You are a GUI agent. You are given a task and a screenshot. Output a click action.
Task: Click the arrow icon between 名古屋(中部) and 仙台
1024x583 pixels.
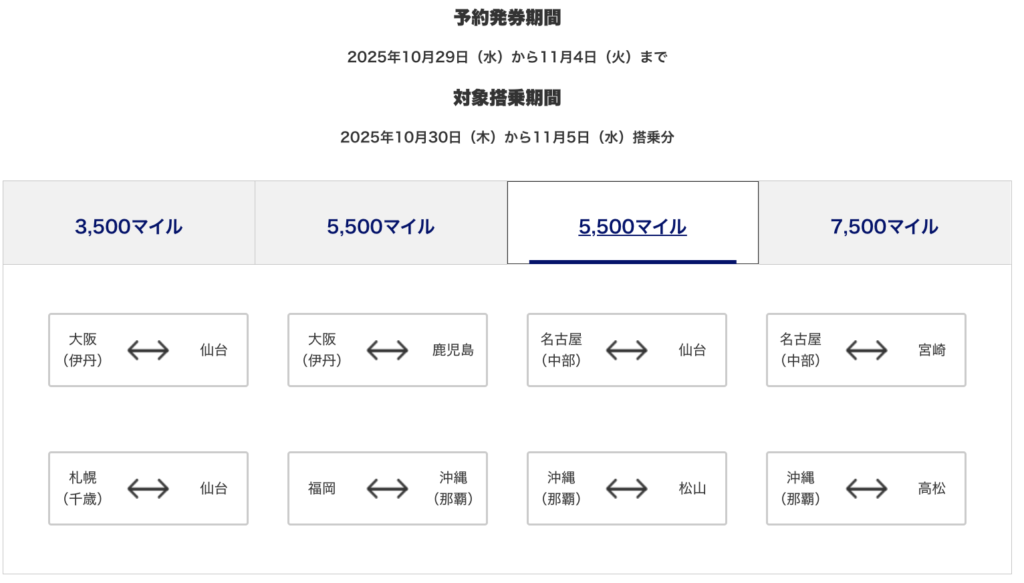tap(627, 350)
